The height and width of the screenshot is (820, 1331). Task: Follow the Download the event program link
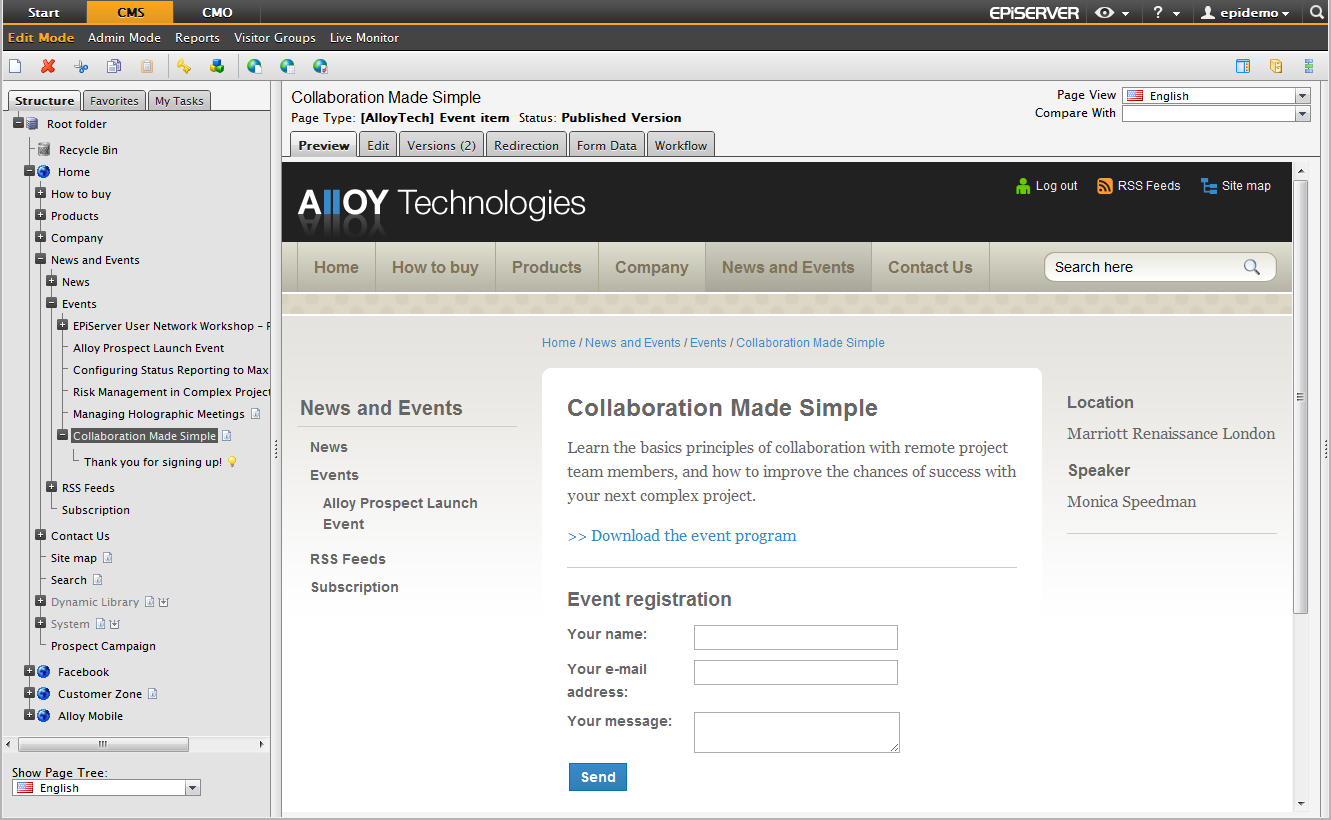point(682,536)
